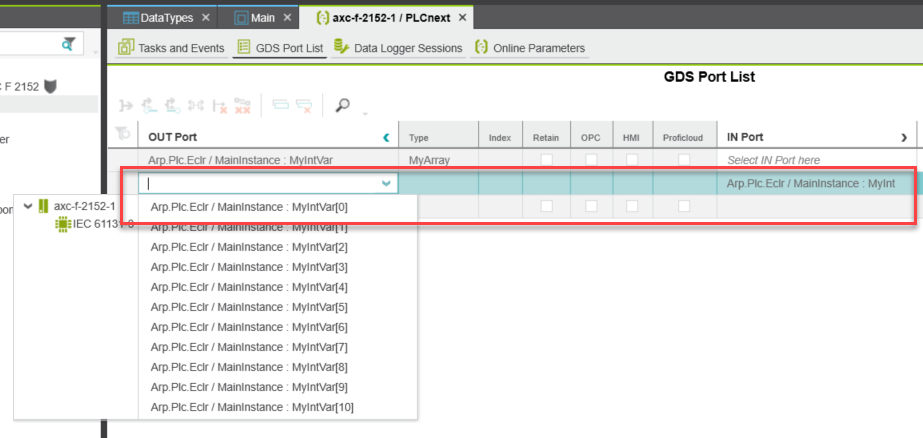Click the filter icon left of OUT Port header
Image resolution: width=923 pixels, height=438 pixels.
click(x=124, y=137)
